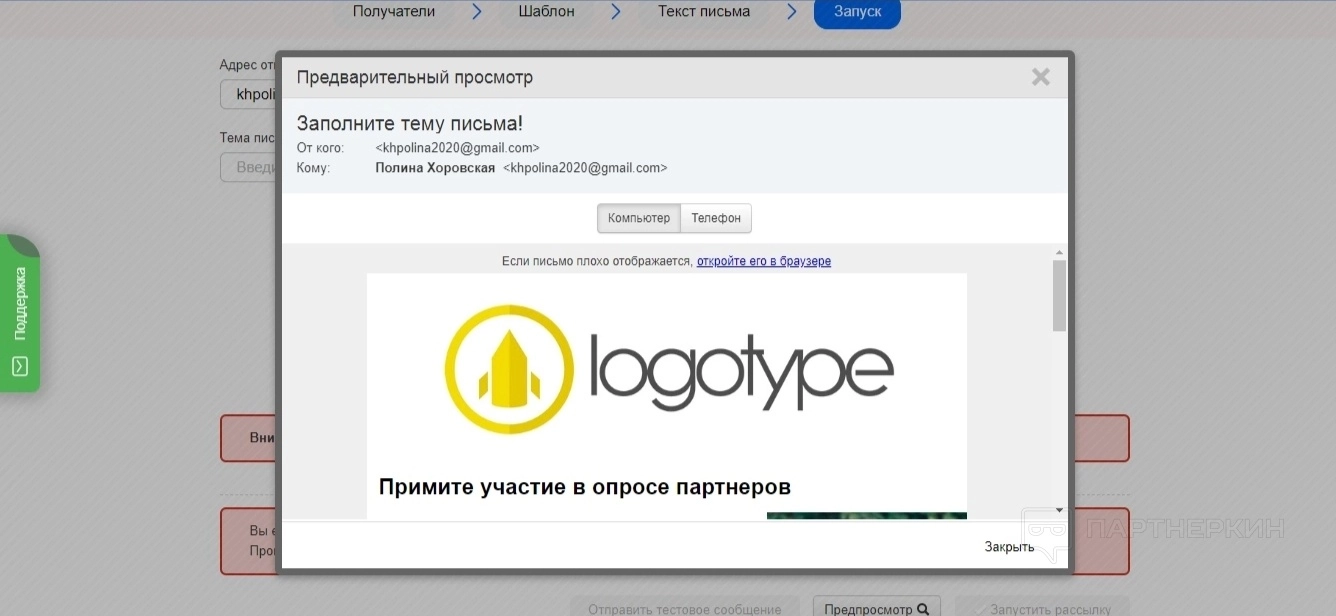1336x616 pixels.
Task: Open the 'откройте его в браузере' link
Action: pos(763,261)
